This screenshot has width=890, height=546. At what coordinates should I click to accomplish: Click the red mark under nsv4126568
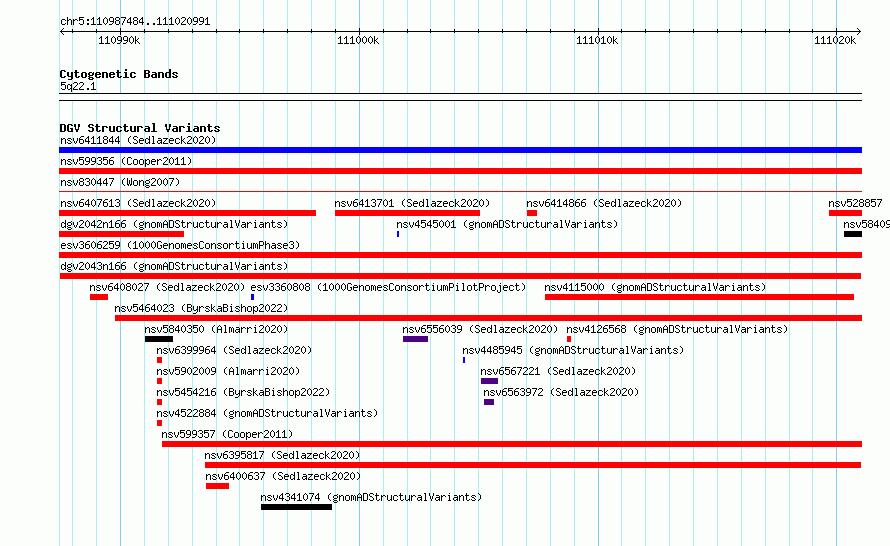tap(569, 339)
